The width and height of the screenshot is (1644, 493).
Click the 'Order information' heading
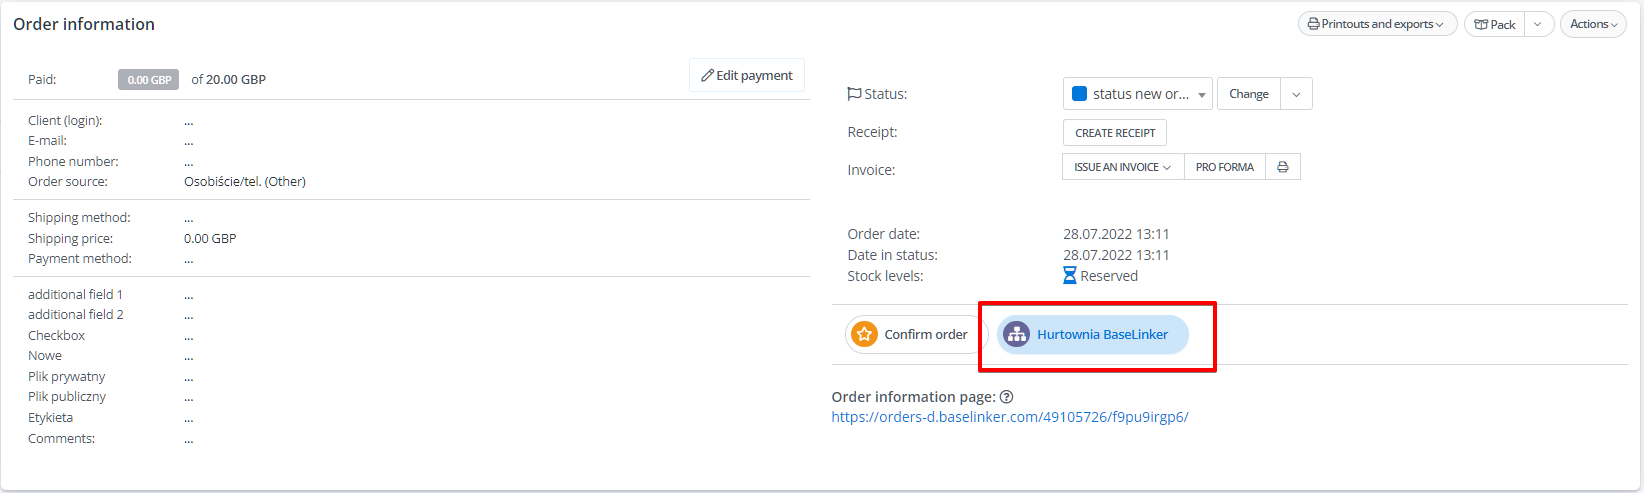[84, 24]
